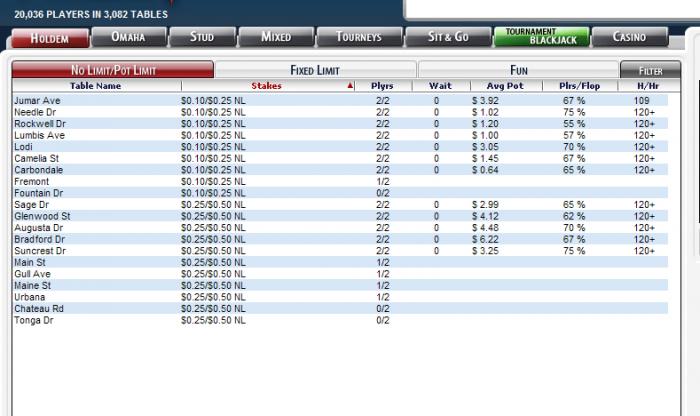Select the Stud tab
Viewport: 700px width, 416px height.
[x=202, y=37]
